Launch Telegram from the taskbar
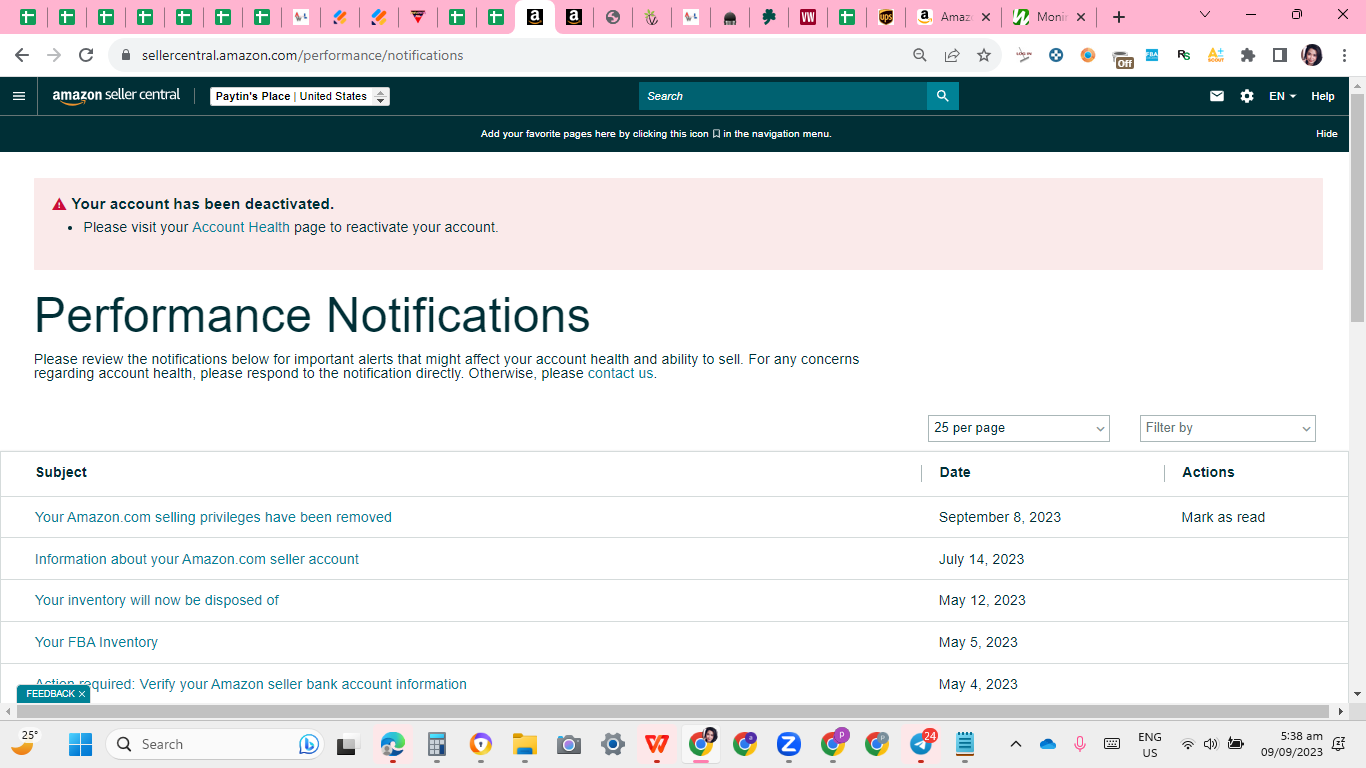The width and height of the screenshot is (1366, 768). pos(921,744)
